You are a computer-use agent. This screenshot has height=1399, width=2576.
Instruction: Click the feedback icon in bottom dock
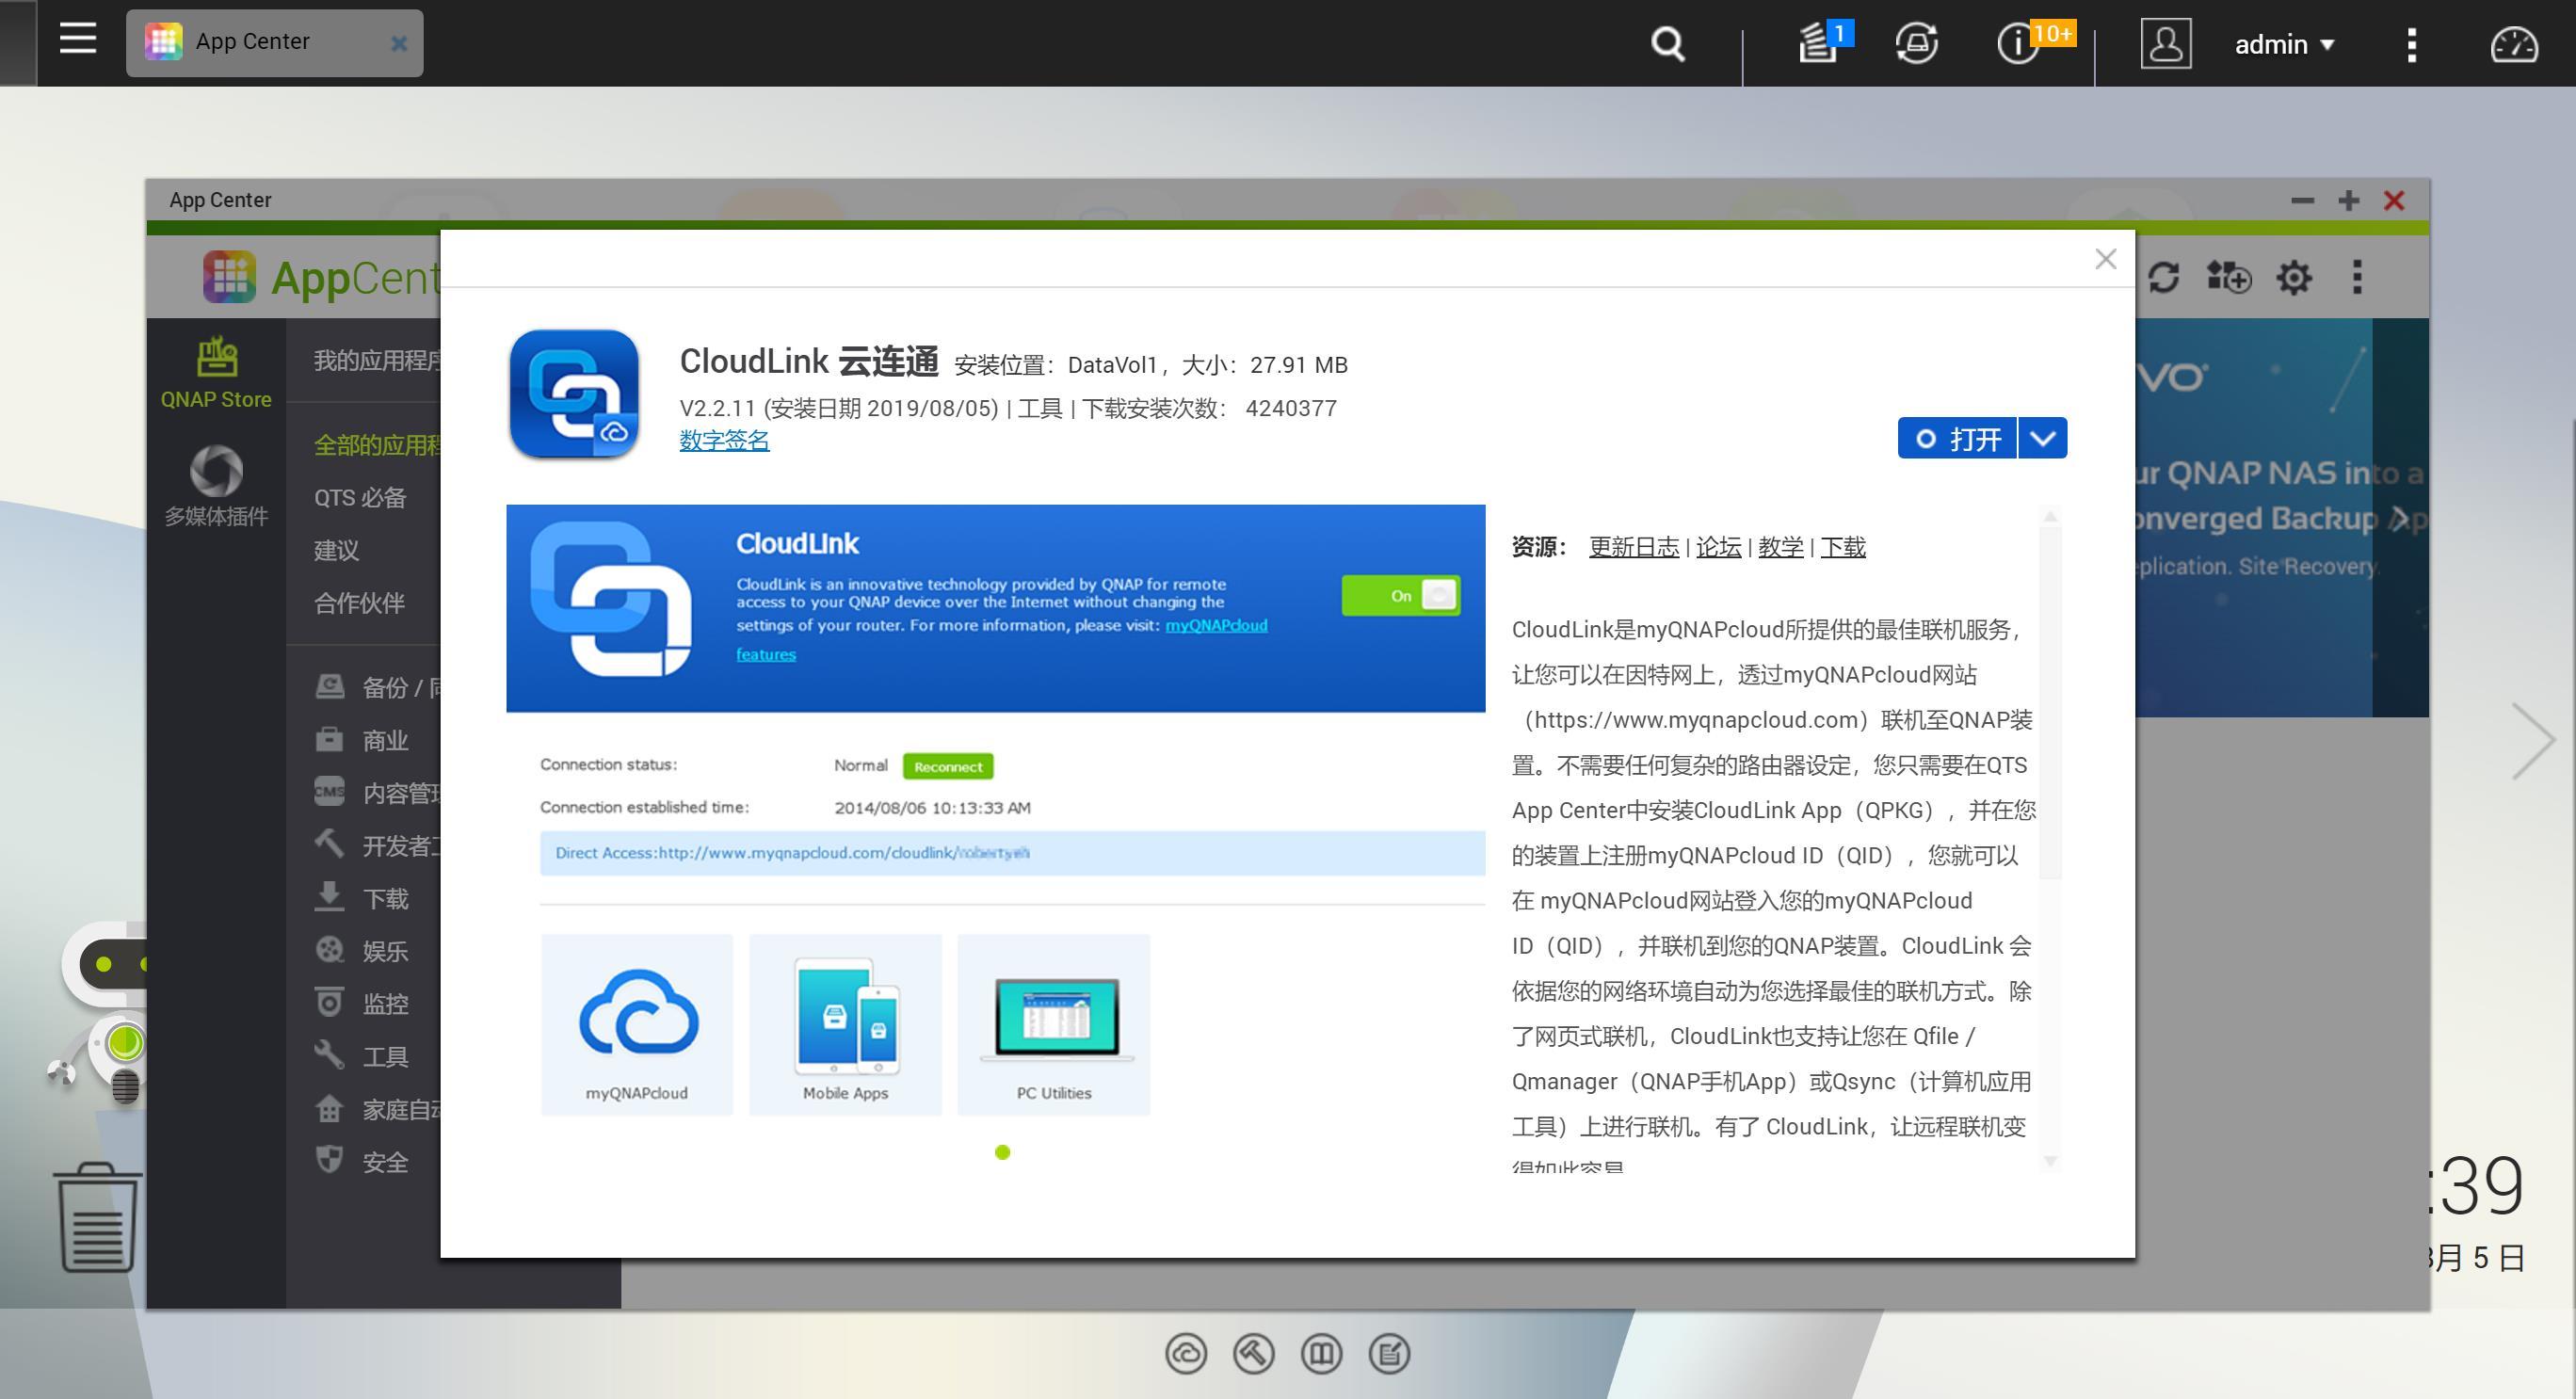[x=1389, y=1354]
